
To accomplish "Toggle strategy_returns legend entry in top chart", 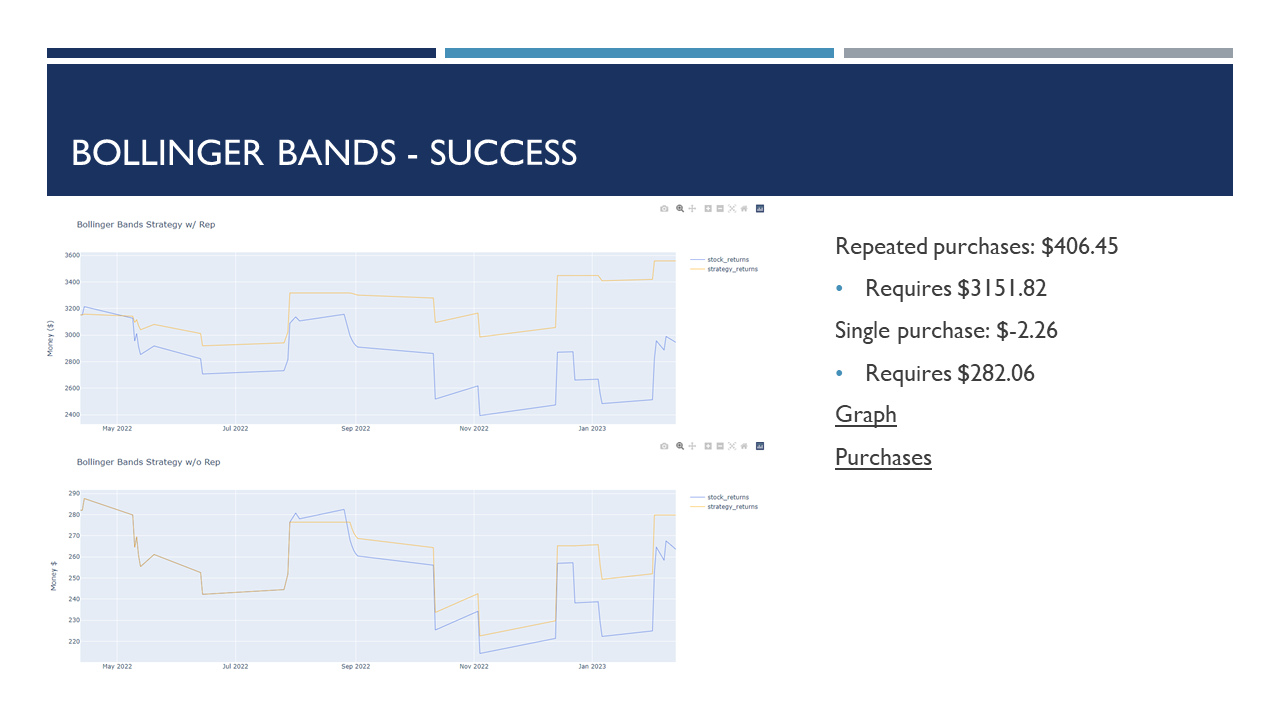I will (x=732, y=269).
